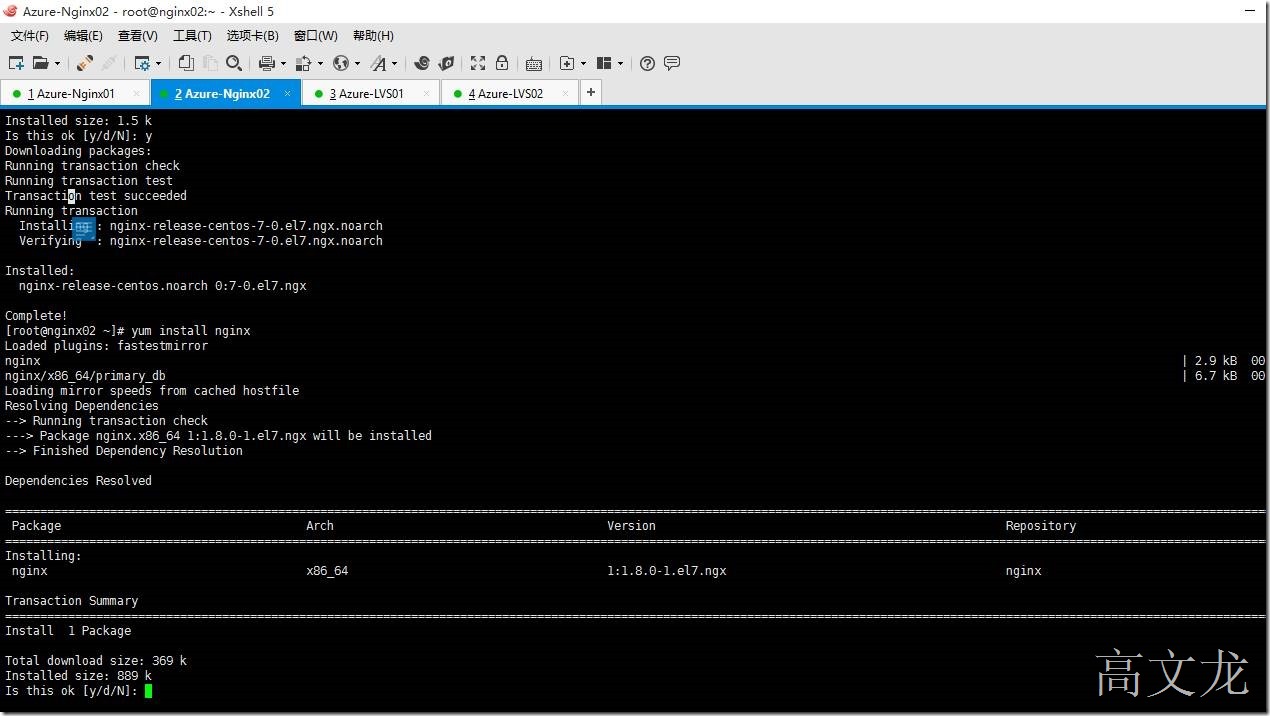Open the 帮助(H) menu
Image resolution: width=1270 pixels, height=716 pixels.
click(373, 36)
